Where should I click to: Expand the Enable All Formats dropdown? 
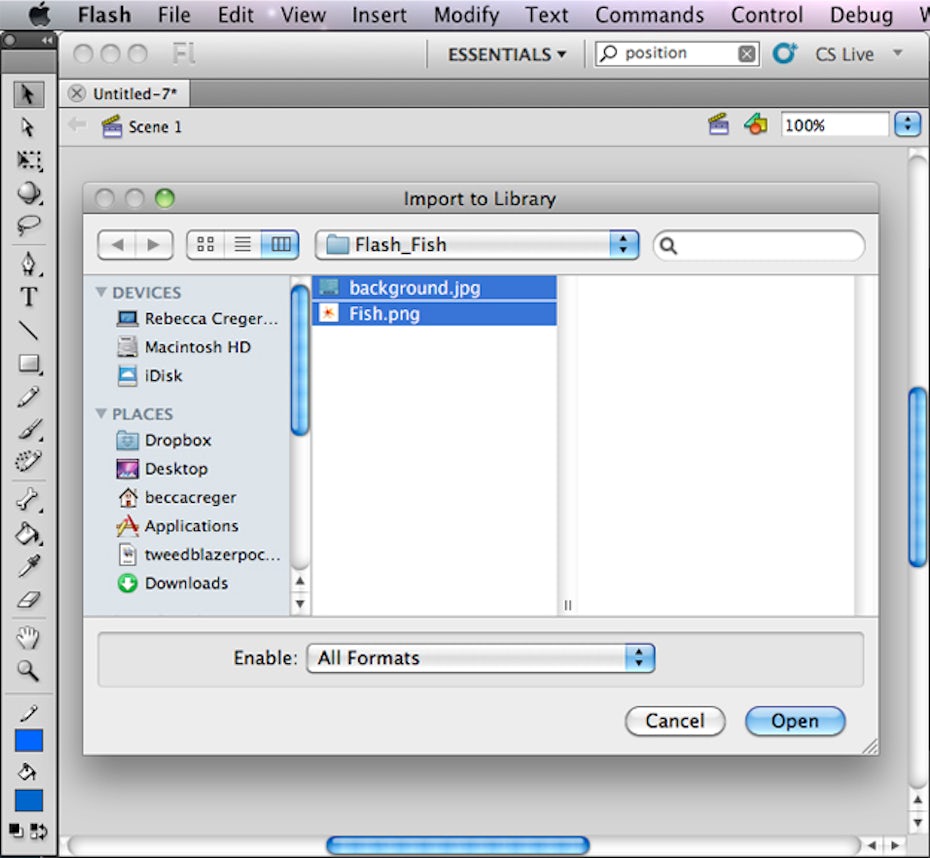480,658
